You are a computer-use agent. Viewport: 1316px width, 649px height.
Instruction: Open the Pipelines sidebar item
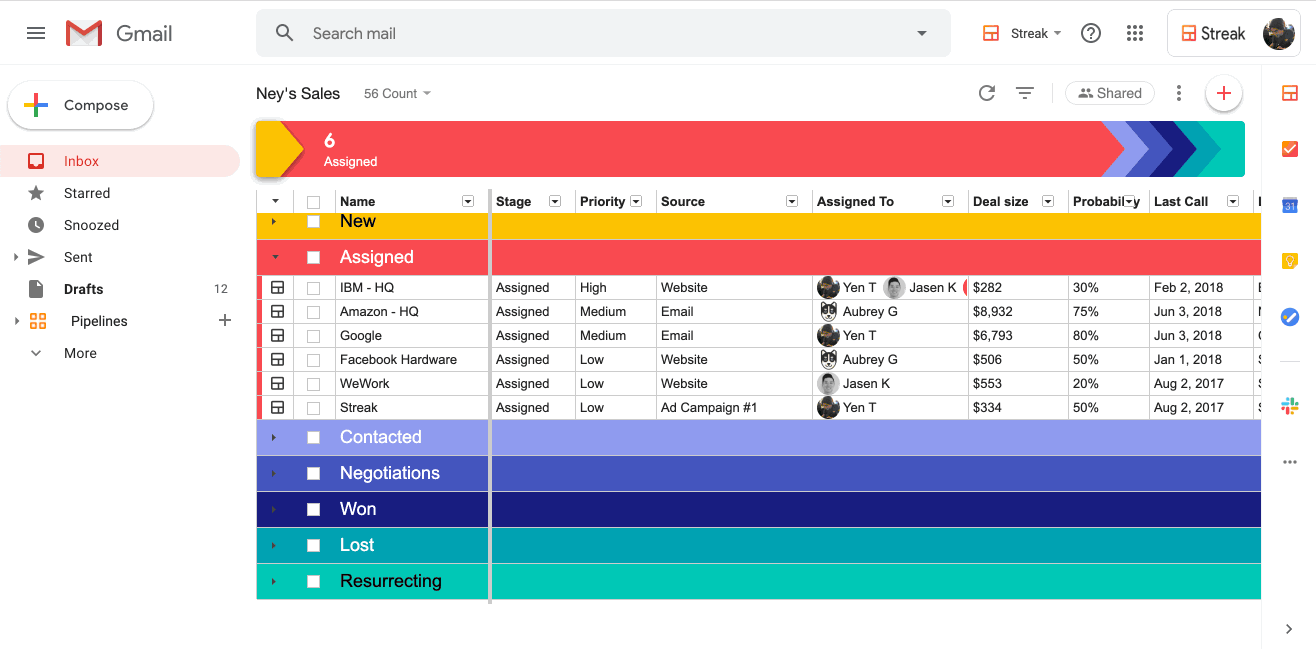pos(99,321)
